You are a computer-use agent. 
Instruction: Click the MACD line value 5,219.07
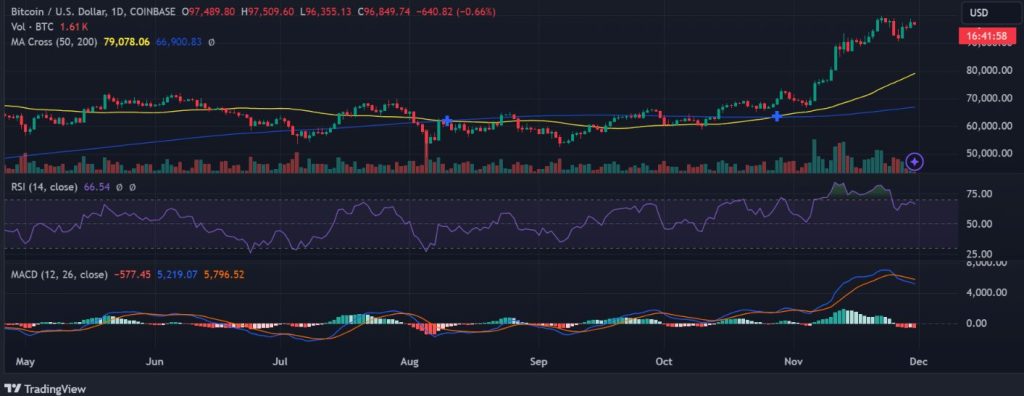[176, 275]
